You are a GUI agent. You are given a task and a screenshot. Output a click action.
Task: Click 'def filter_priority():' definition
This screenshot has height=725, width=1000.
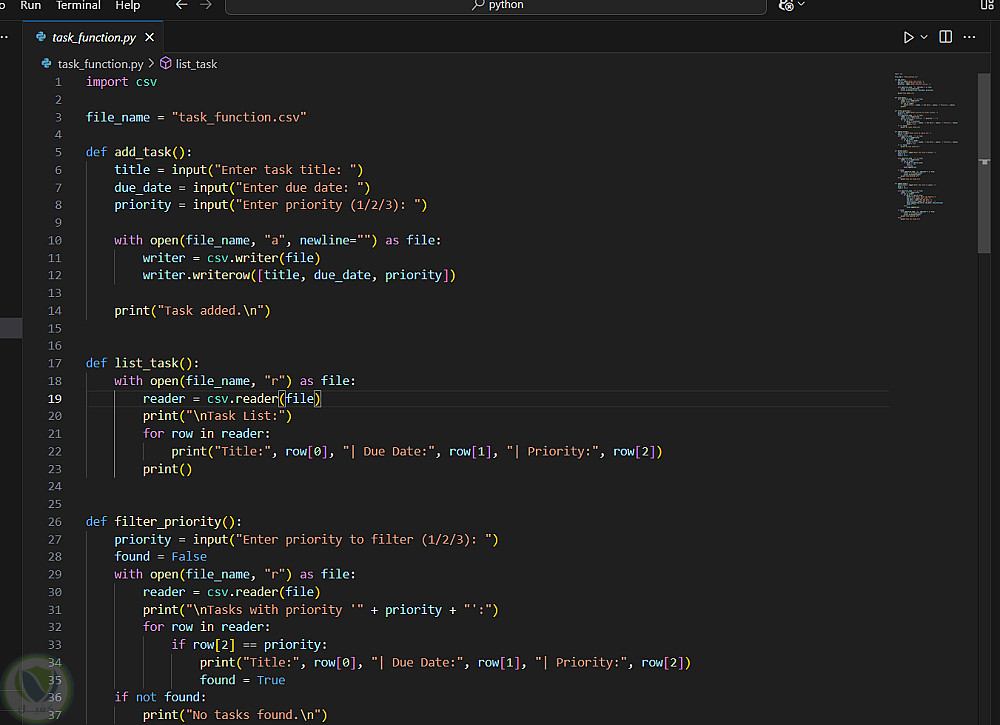pos(163,522)
